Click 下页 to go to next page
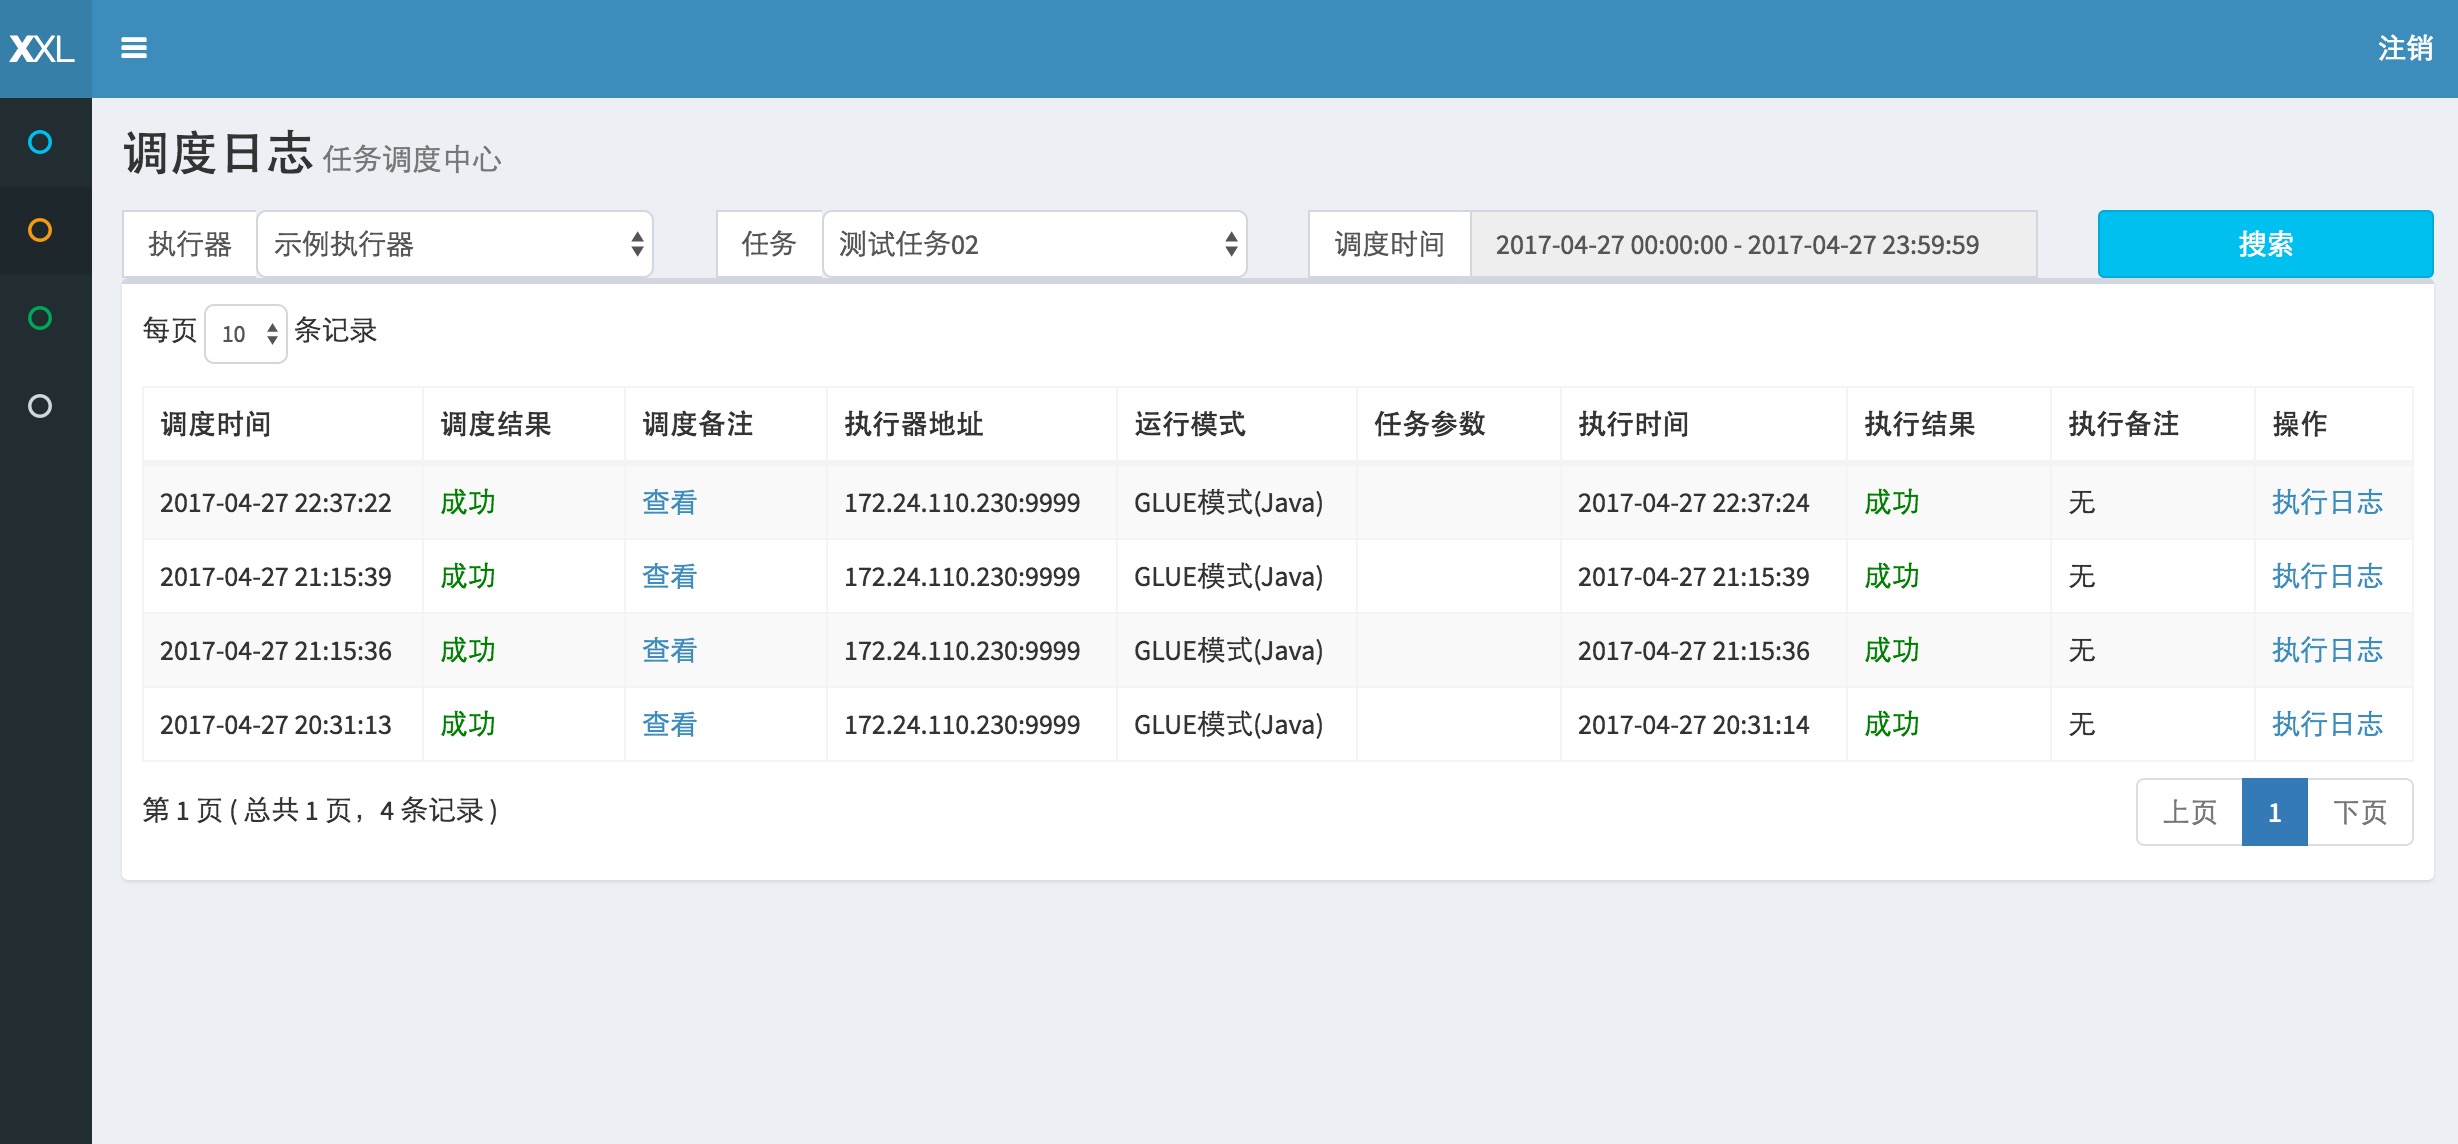The height and width of the screenshot is (1144, 2458). tap(2360, 811)
